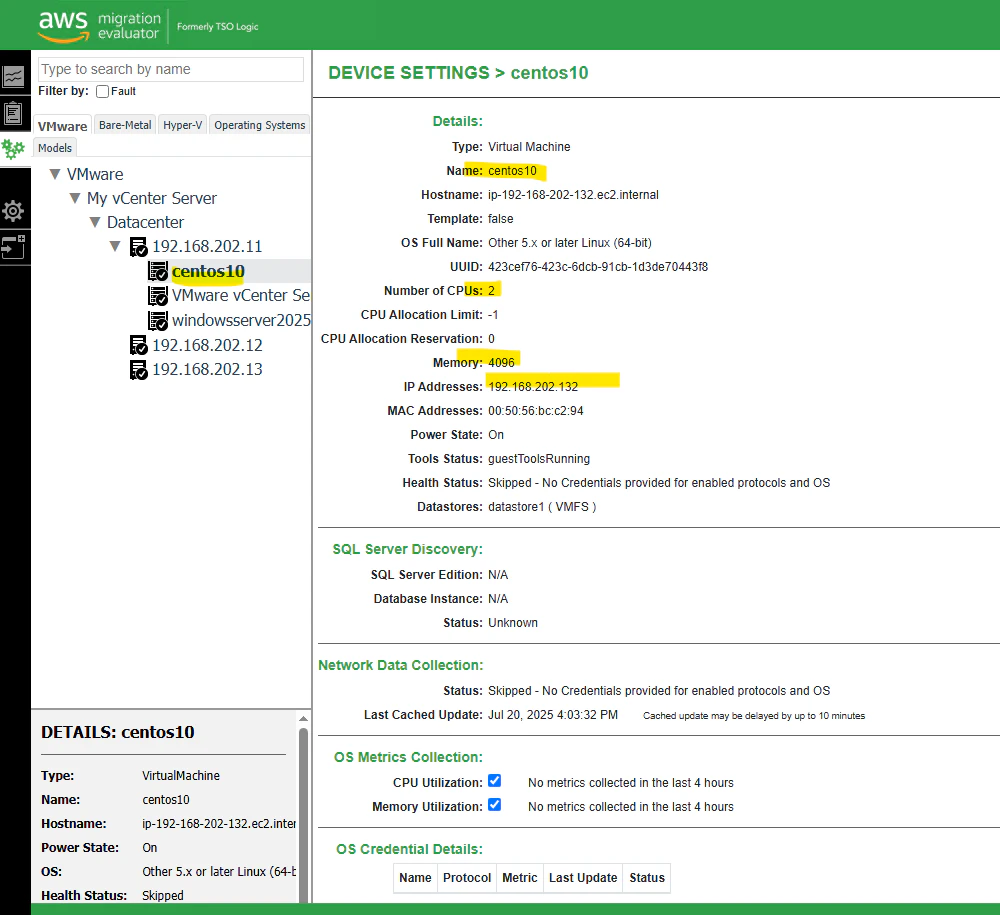Click the Number of CPUs value 2
The image size is (1000, 915).
[491, 291]
